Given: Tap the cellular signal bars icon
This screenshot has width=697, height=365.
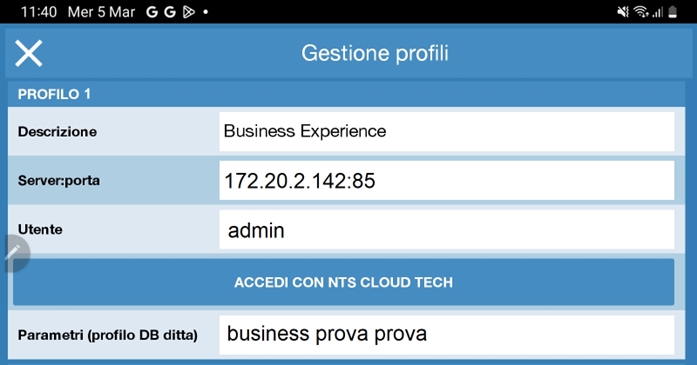Looking at the screenshot, I should tap(658, 12).
